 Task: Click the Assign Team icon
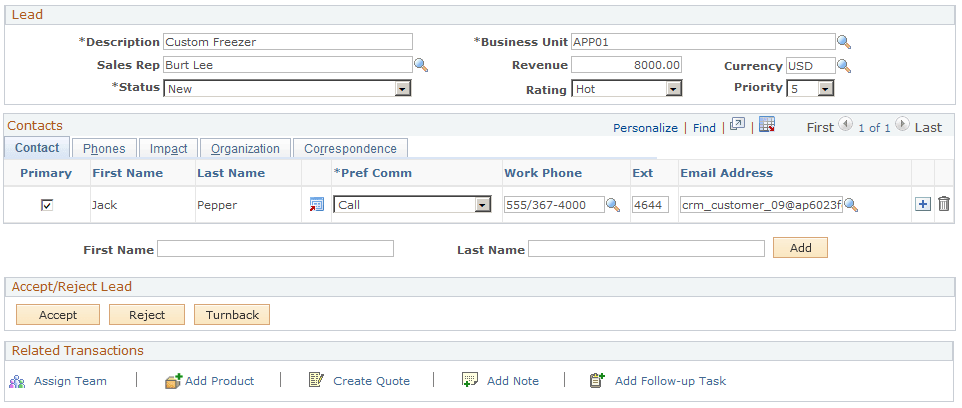[x=17, y=382]
